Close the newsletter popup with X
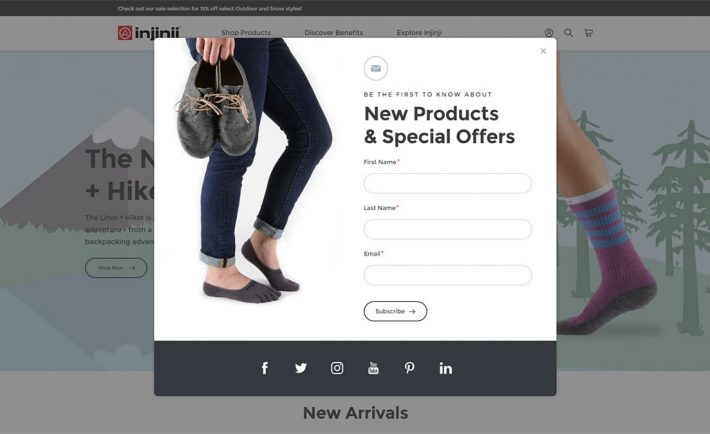 (x=543, y=51)
